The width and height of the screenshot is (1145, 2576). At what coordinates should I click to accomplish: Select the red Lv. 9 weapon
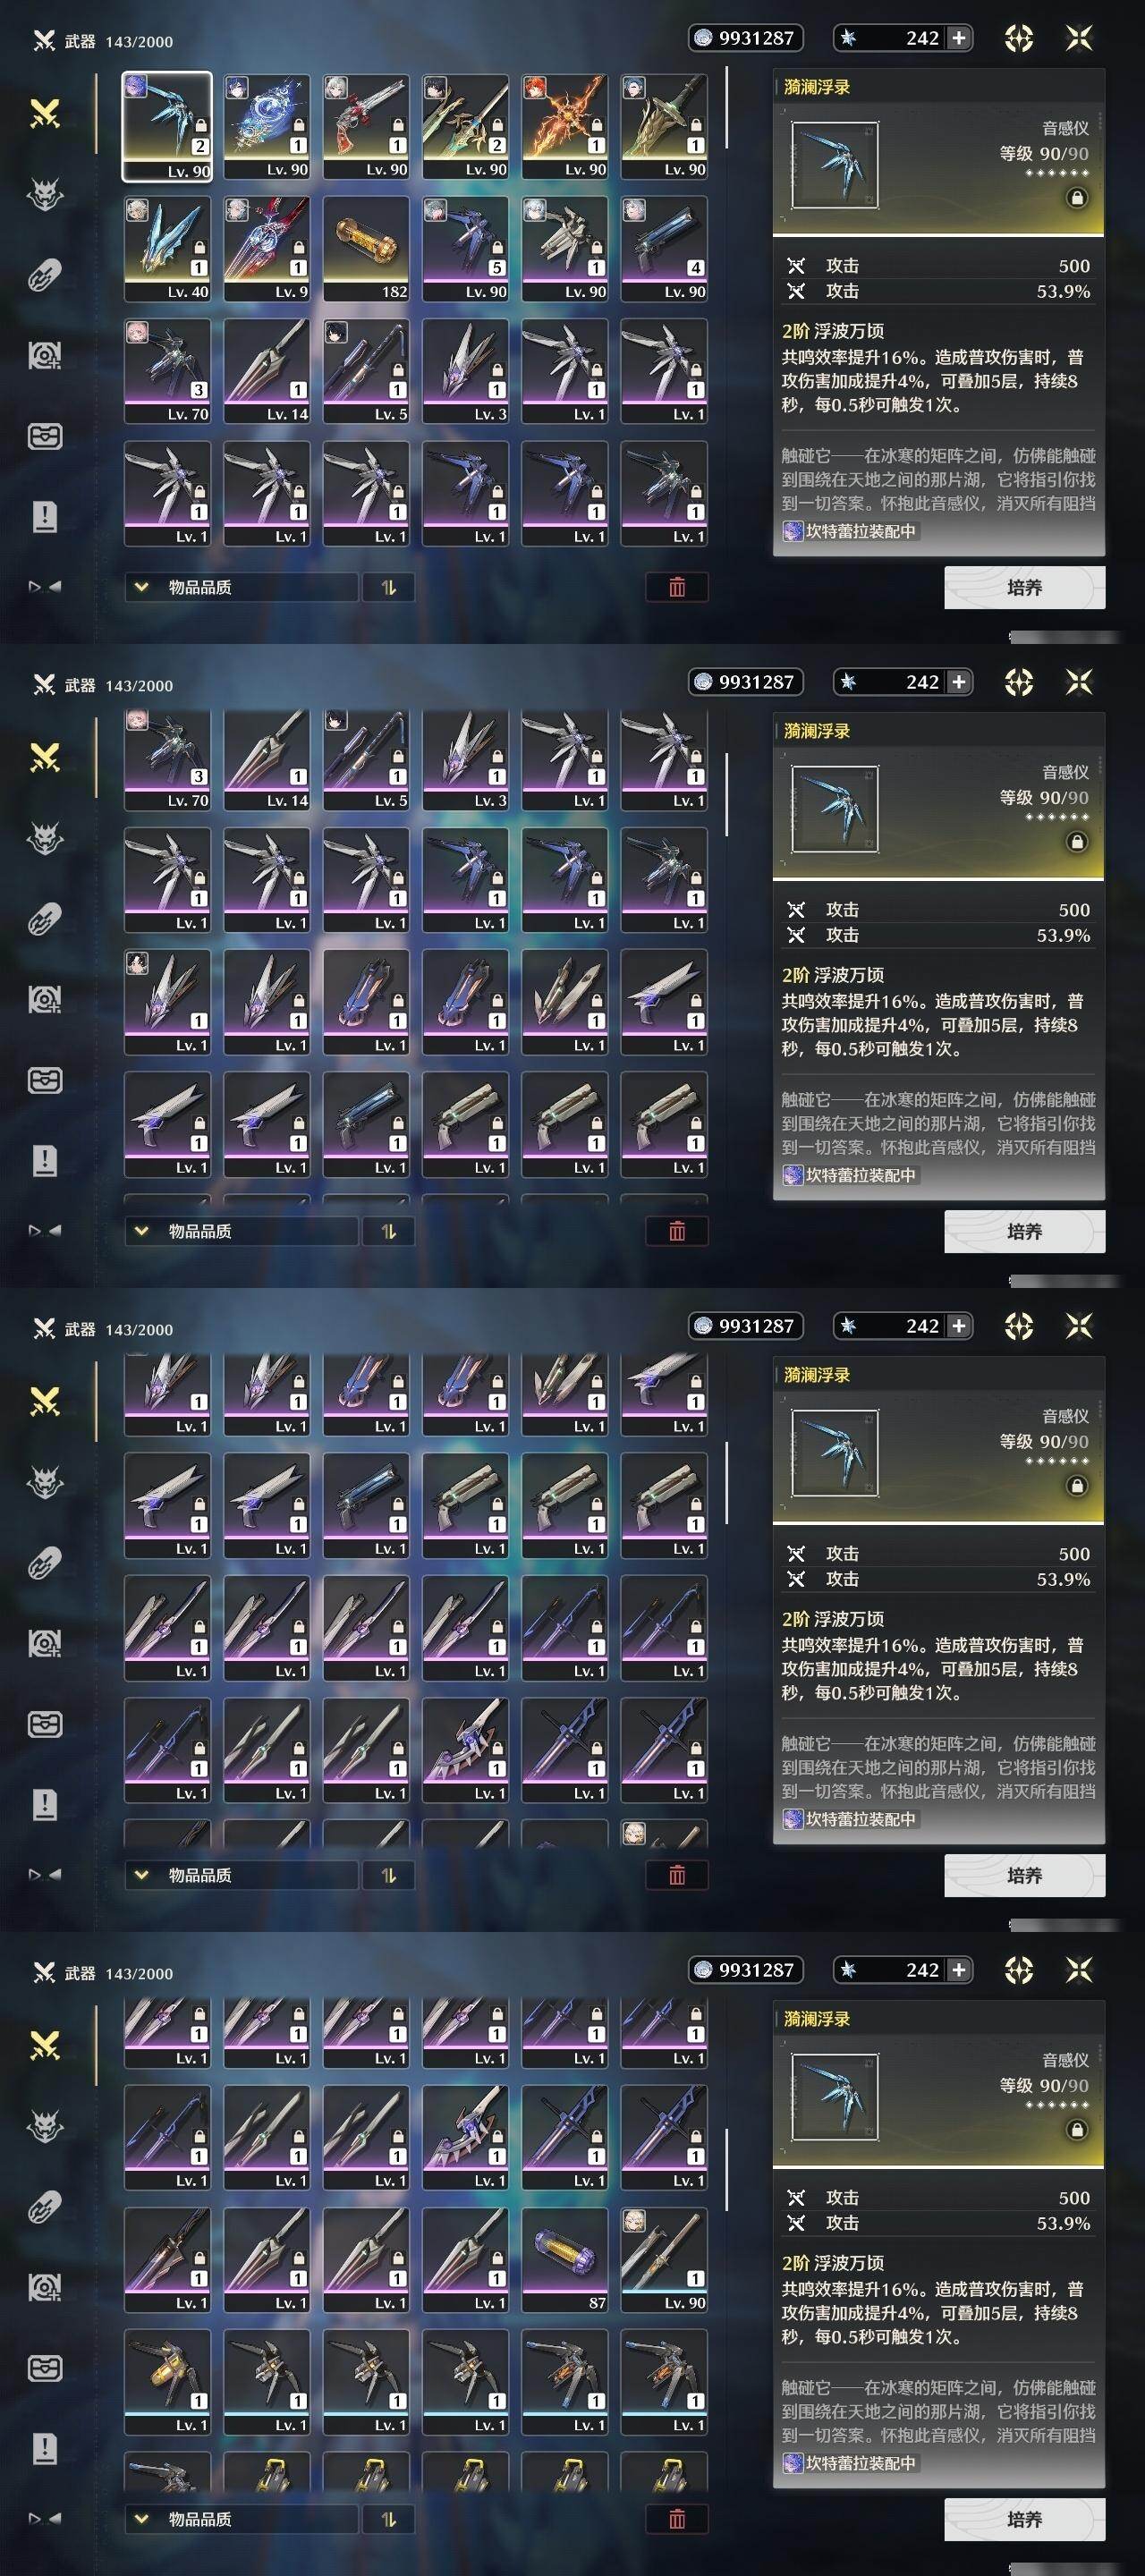(x=266, y=249)
